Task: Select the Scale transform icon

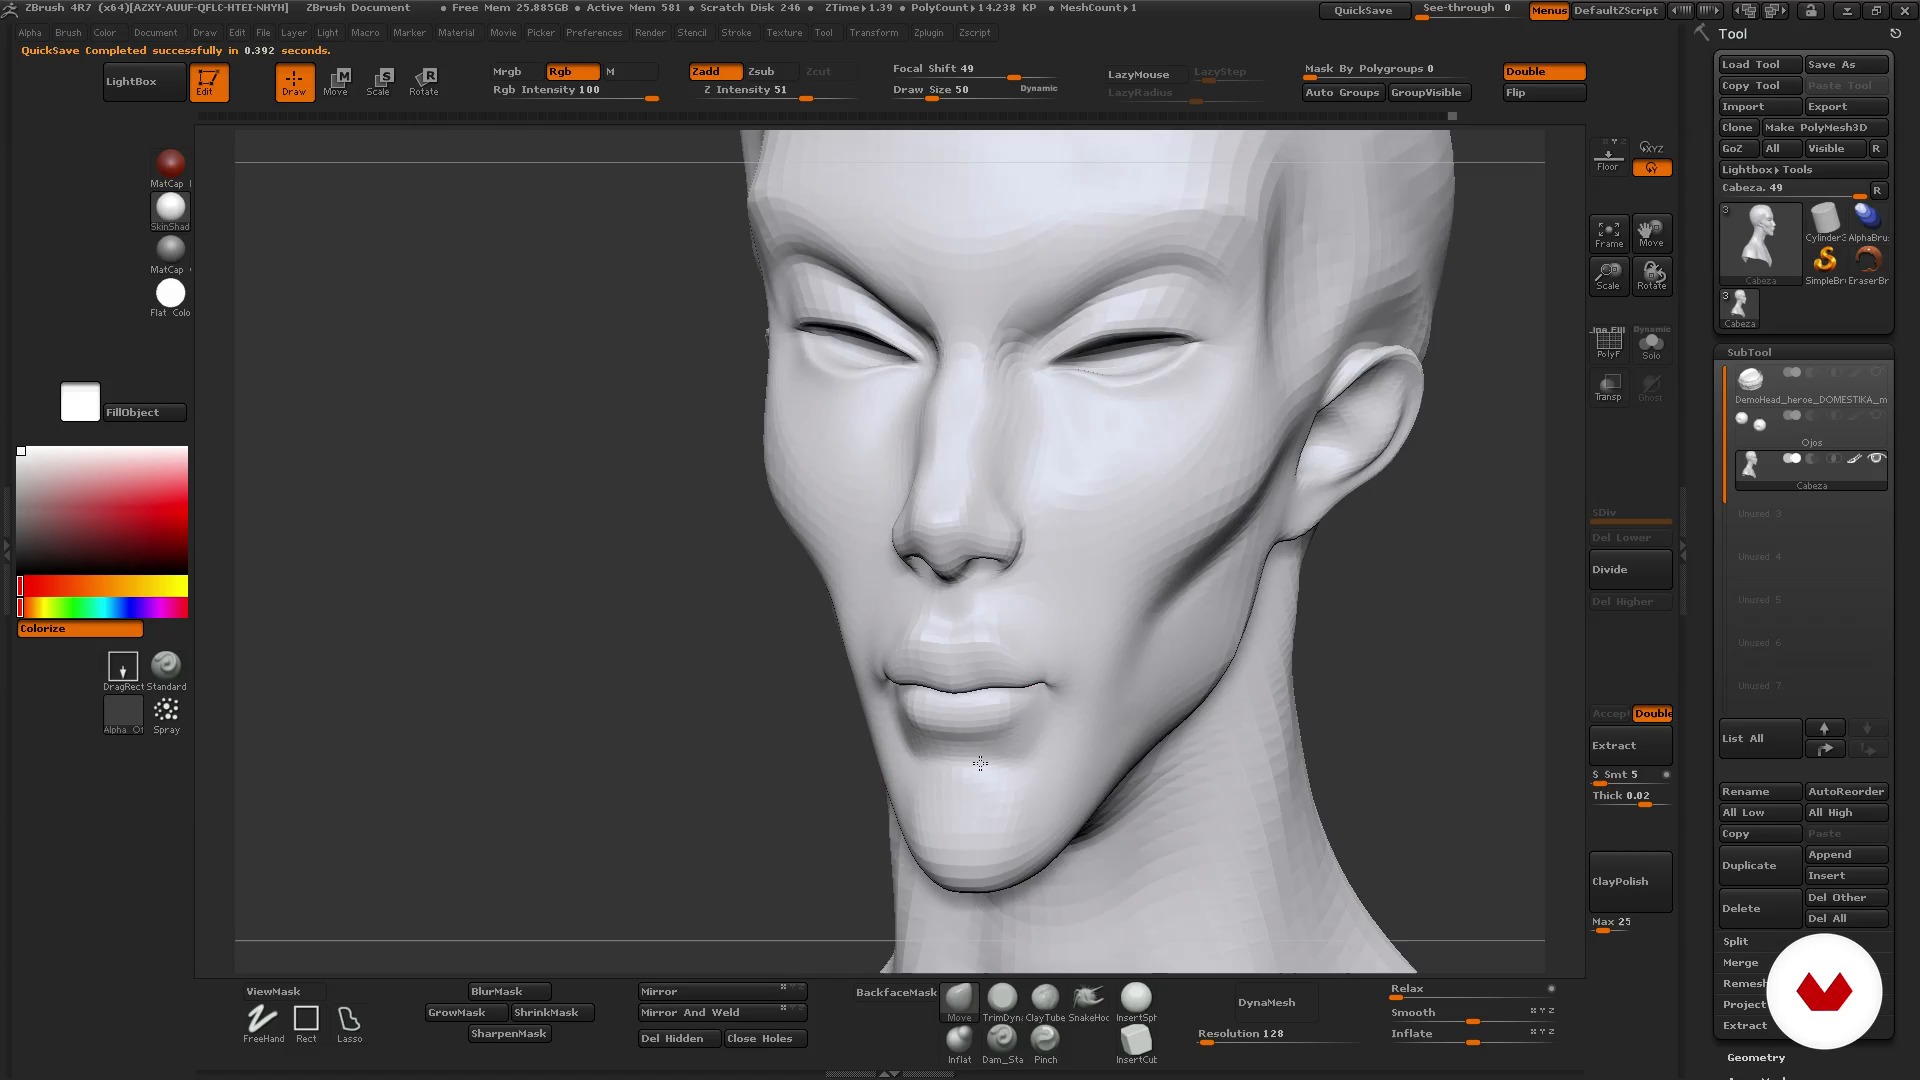Action: (x=379, y=82)
